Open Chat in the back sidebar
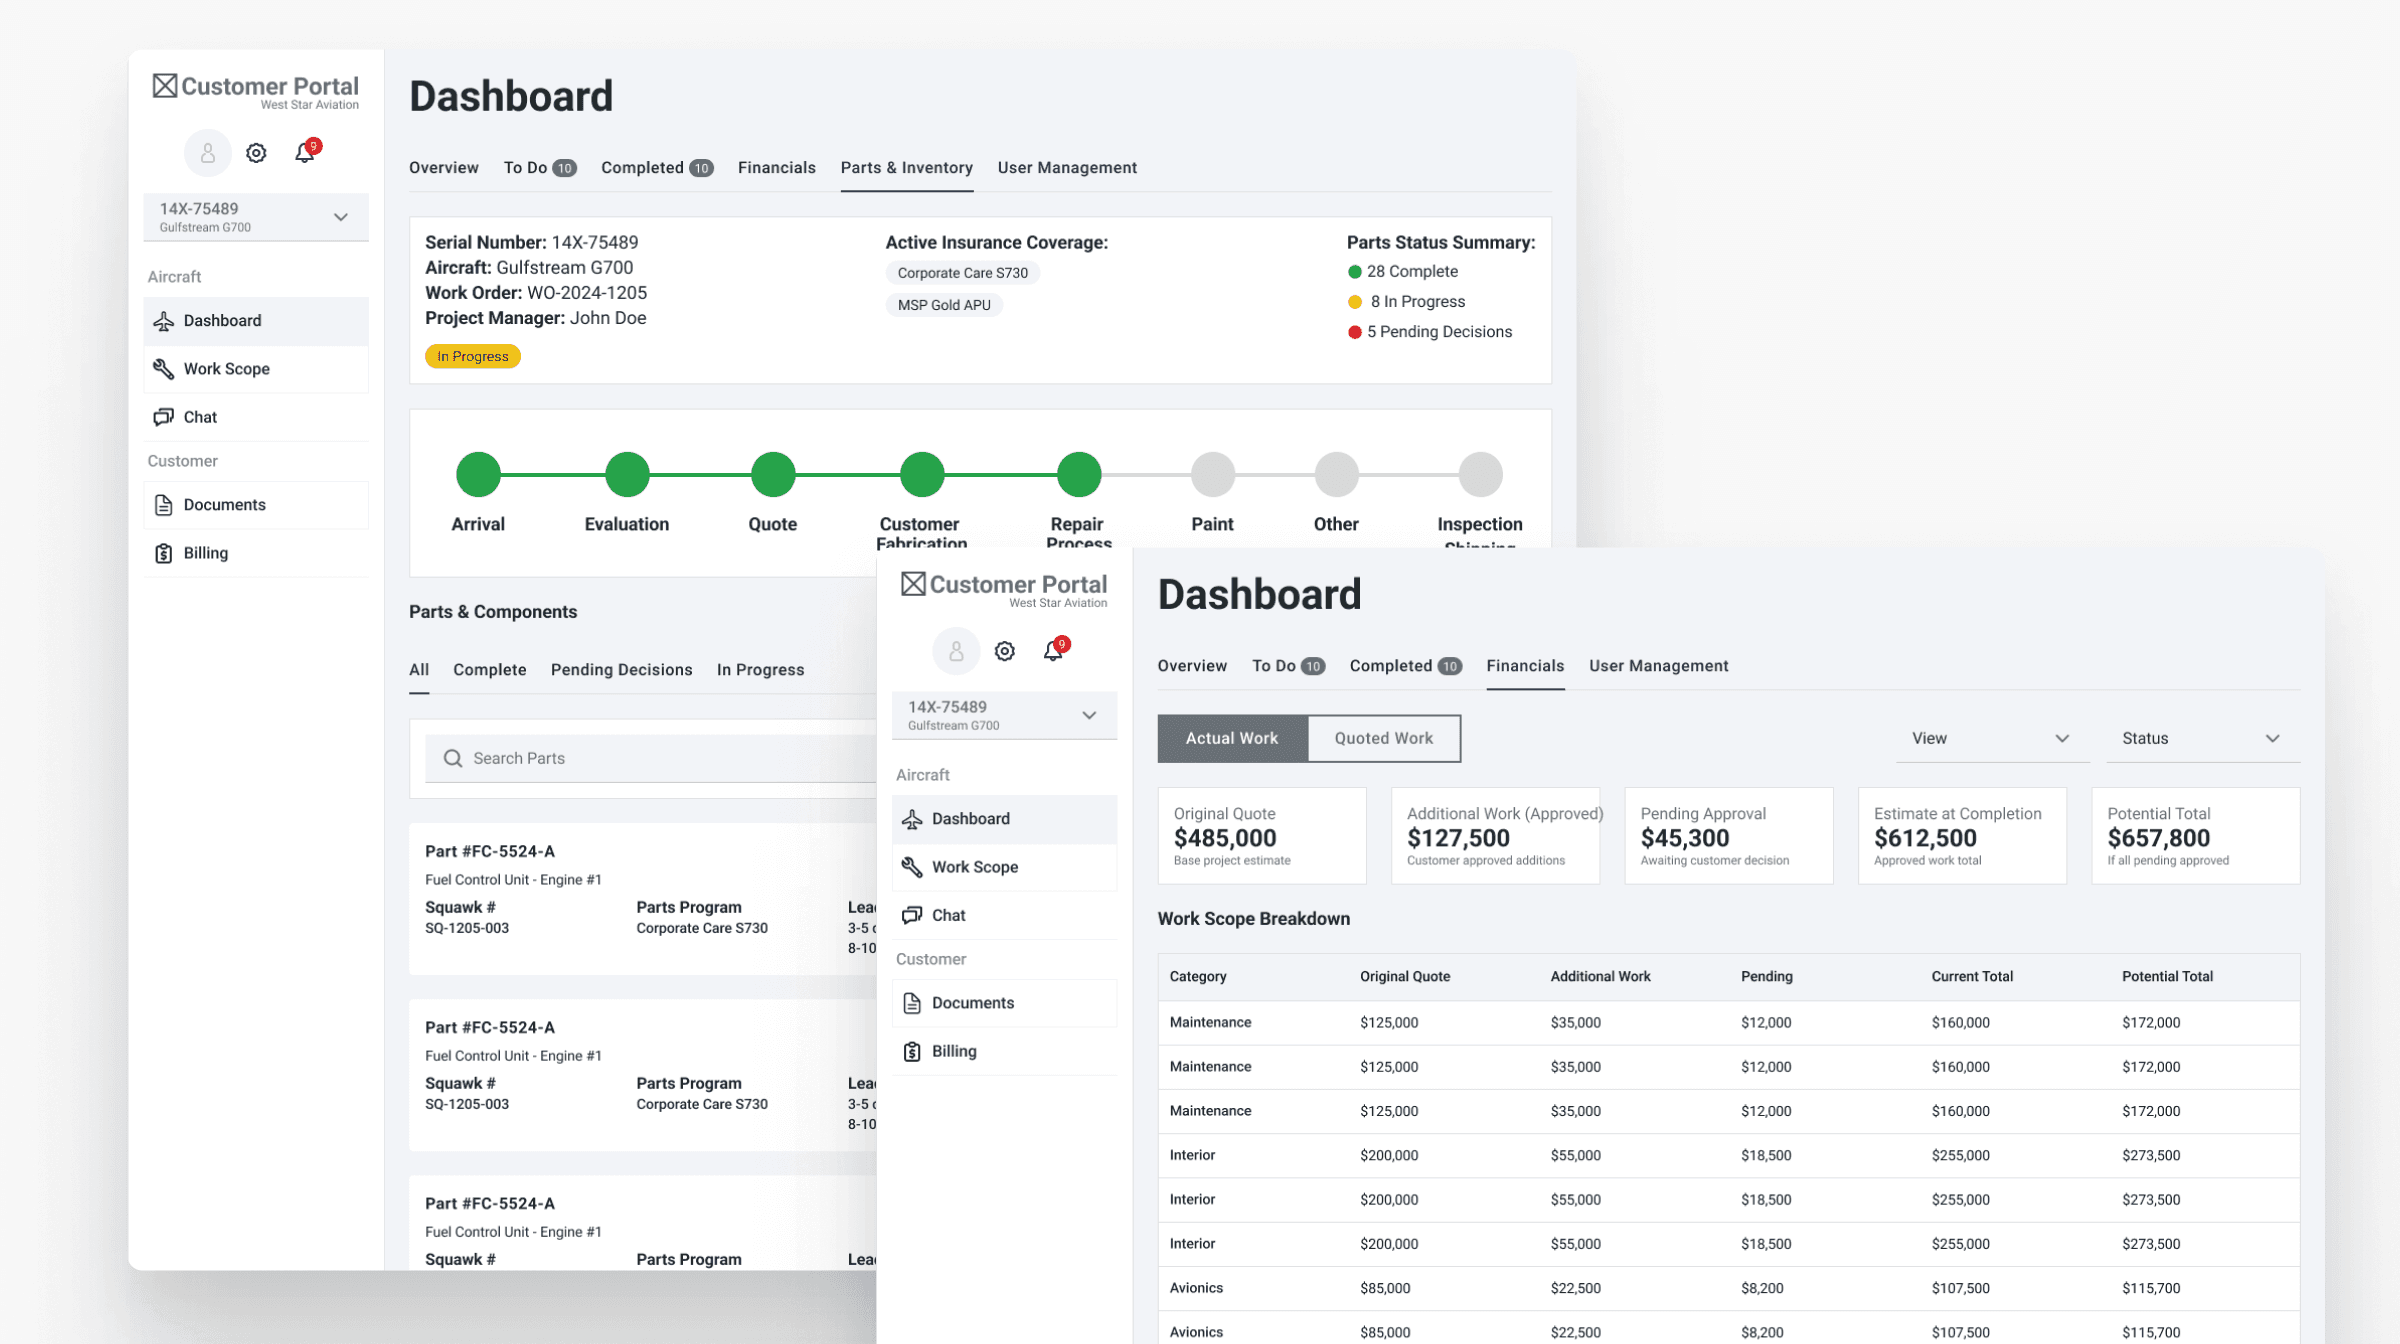 point(200,417)
